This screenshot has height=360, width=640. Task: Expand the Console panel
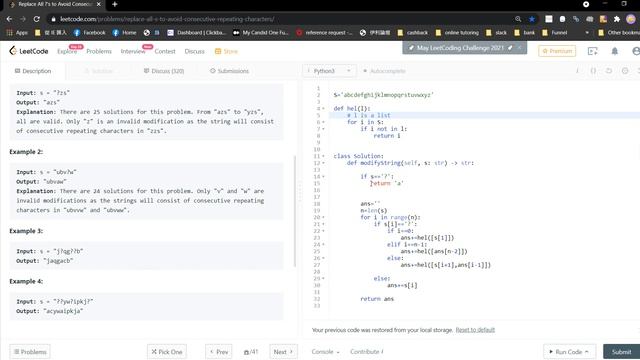[325, 352]
